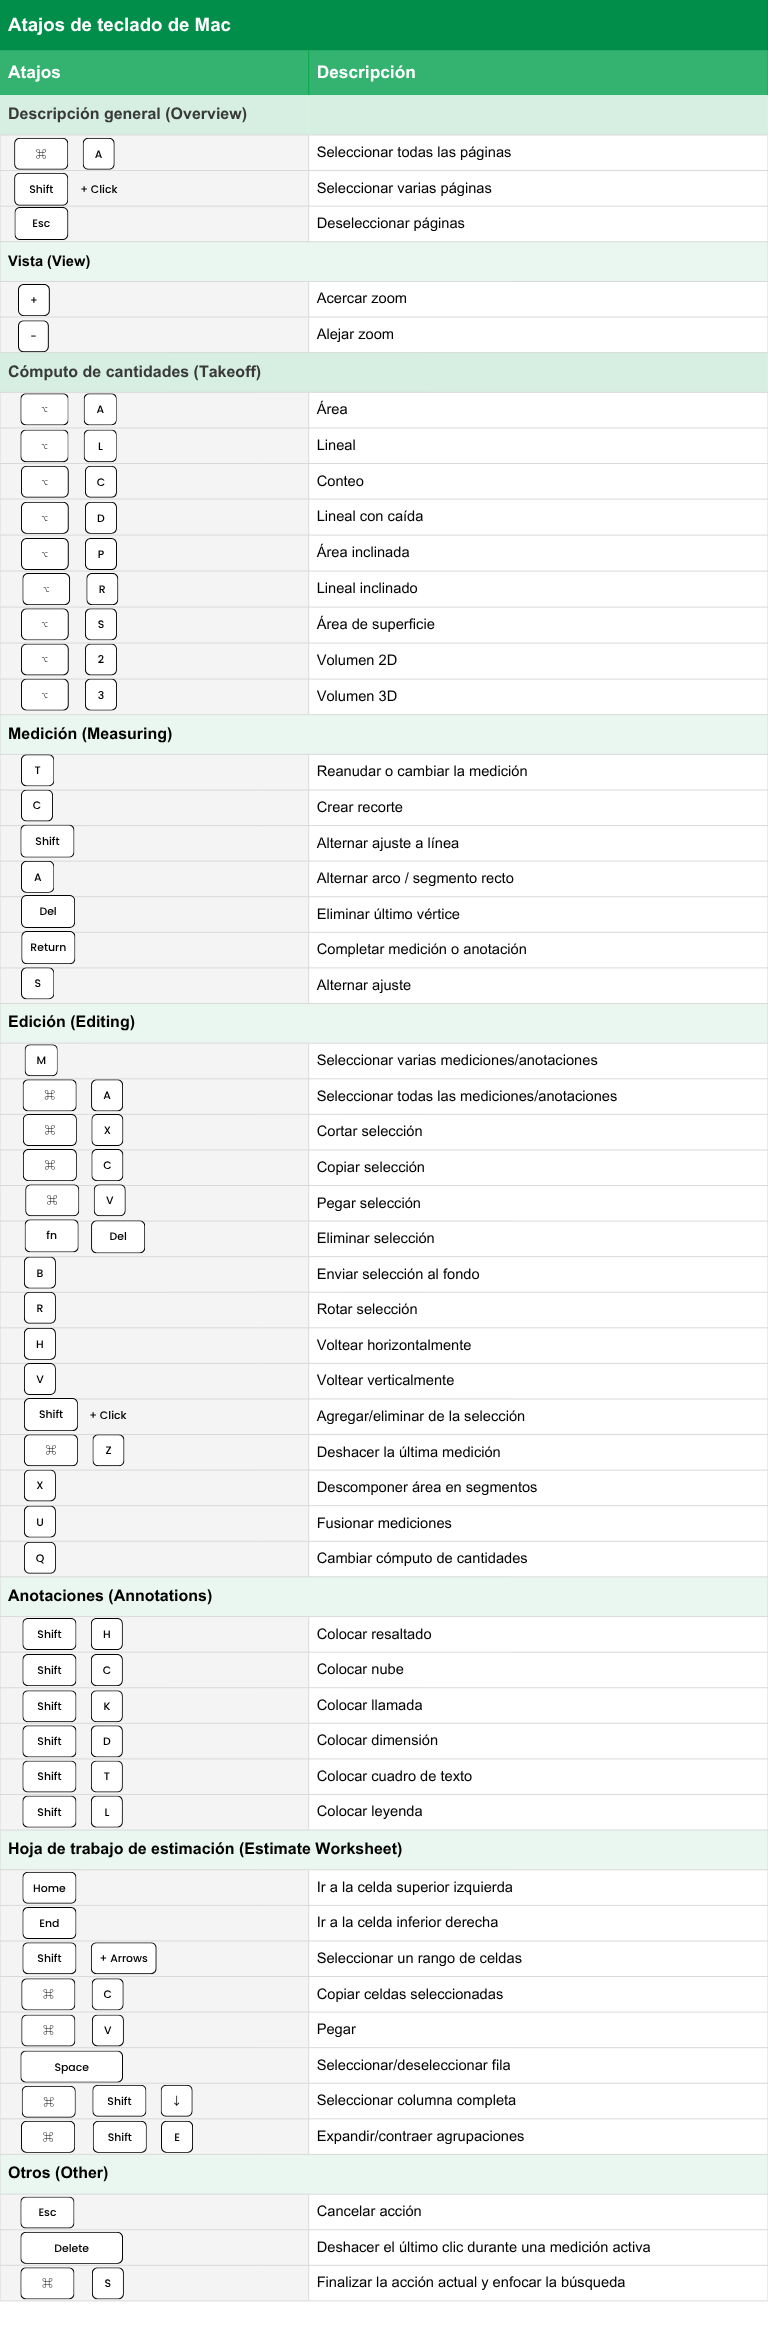The image size is (768, 2352).
Task: Click the Anotaciones (Annotations) section heading
Action: [x=110, y=1596]
